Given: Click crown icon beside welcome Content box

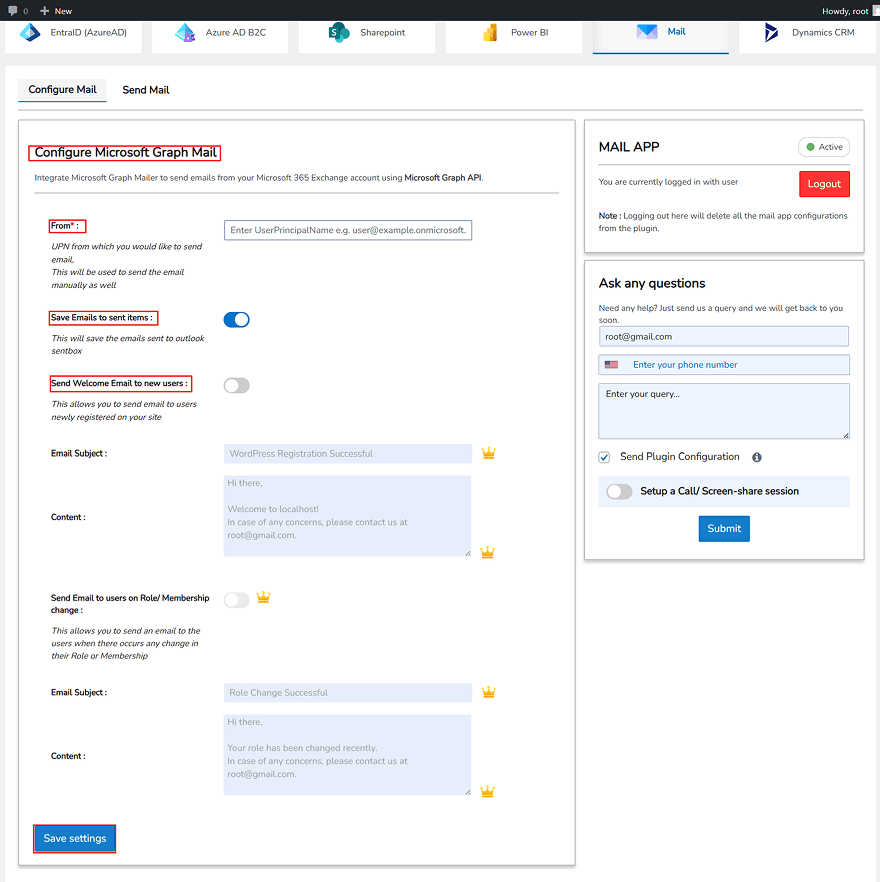Looking at the screenshot, I should 487,552.
